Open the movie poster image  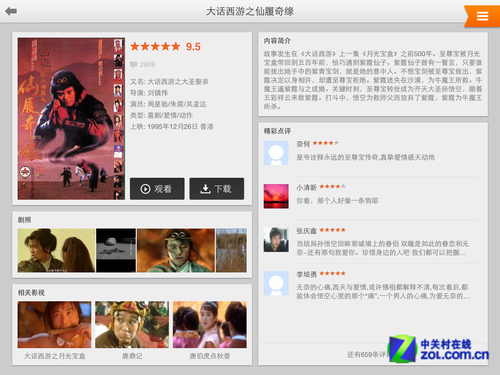(71, 119)
